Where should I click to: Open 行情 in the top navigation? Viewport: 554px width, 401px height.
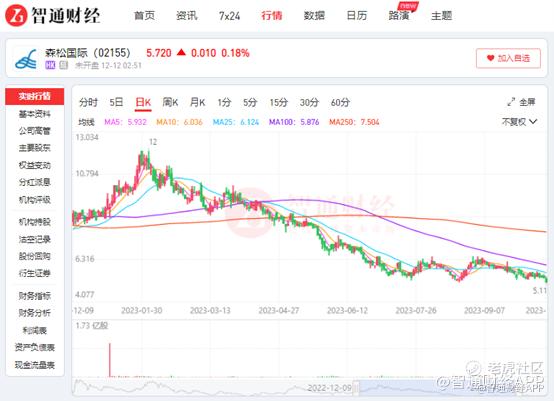[x=271, y=16]
